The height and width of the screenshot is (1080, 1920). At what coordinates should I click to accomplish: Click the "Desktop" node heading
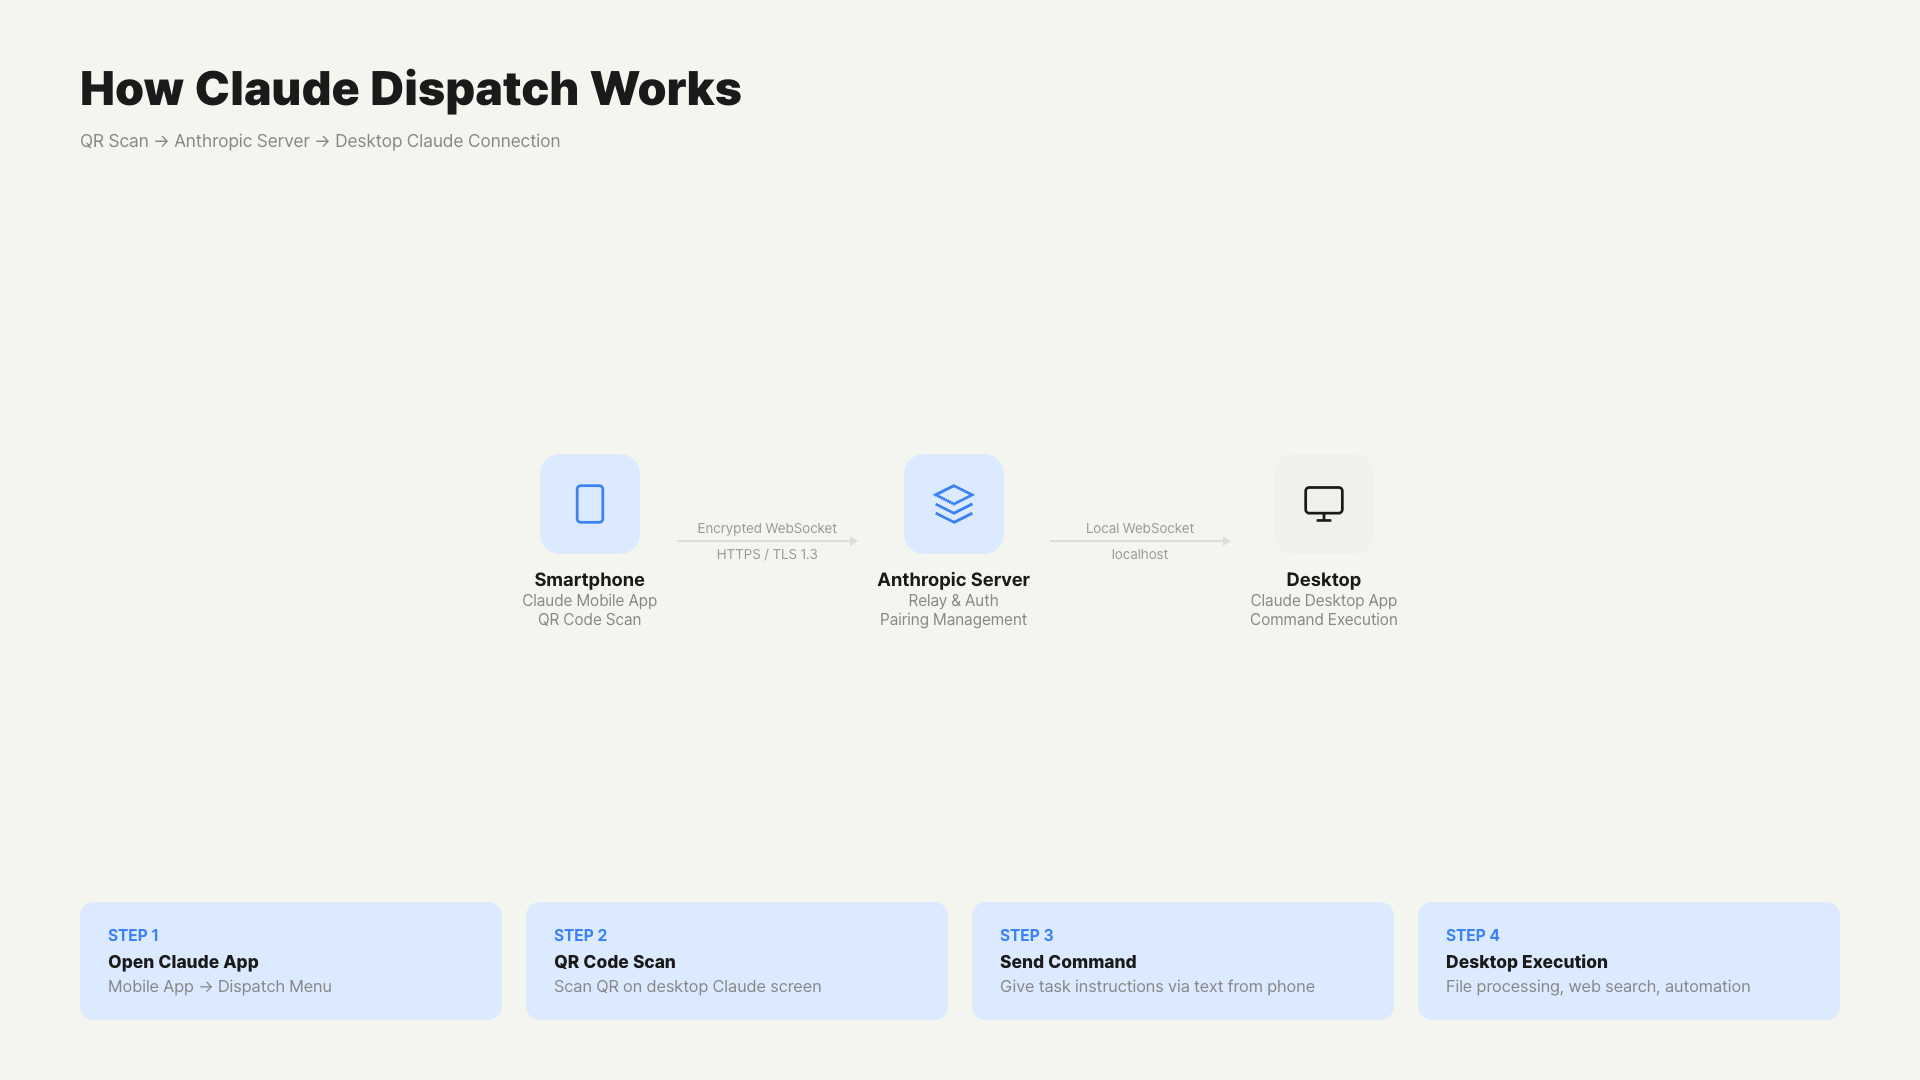pos(1323,579)
